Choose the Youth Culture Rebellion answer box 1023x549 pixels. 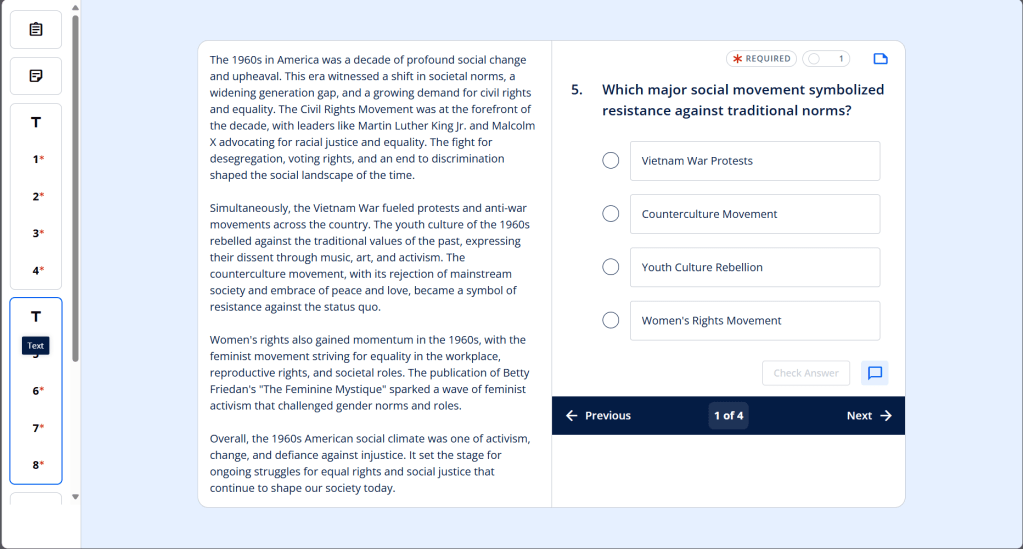754,267
